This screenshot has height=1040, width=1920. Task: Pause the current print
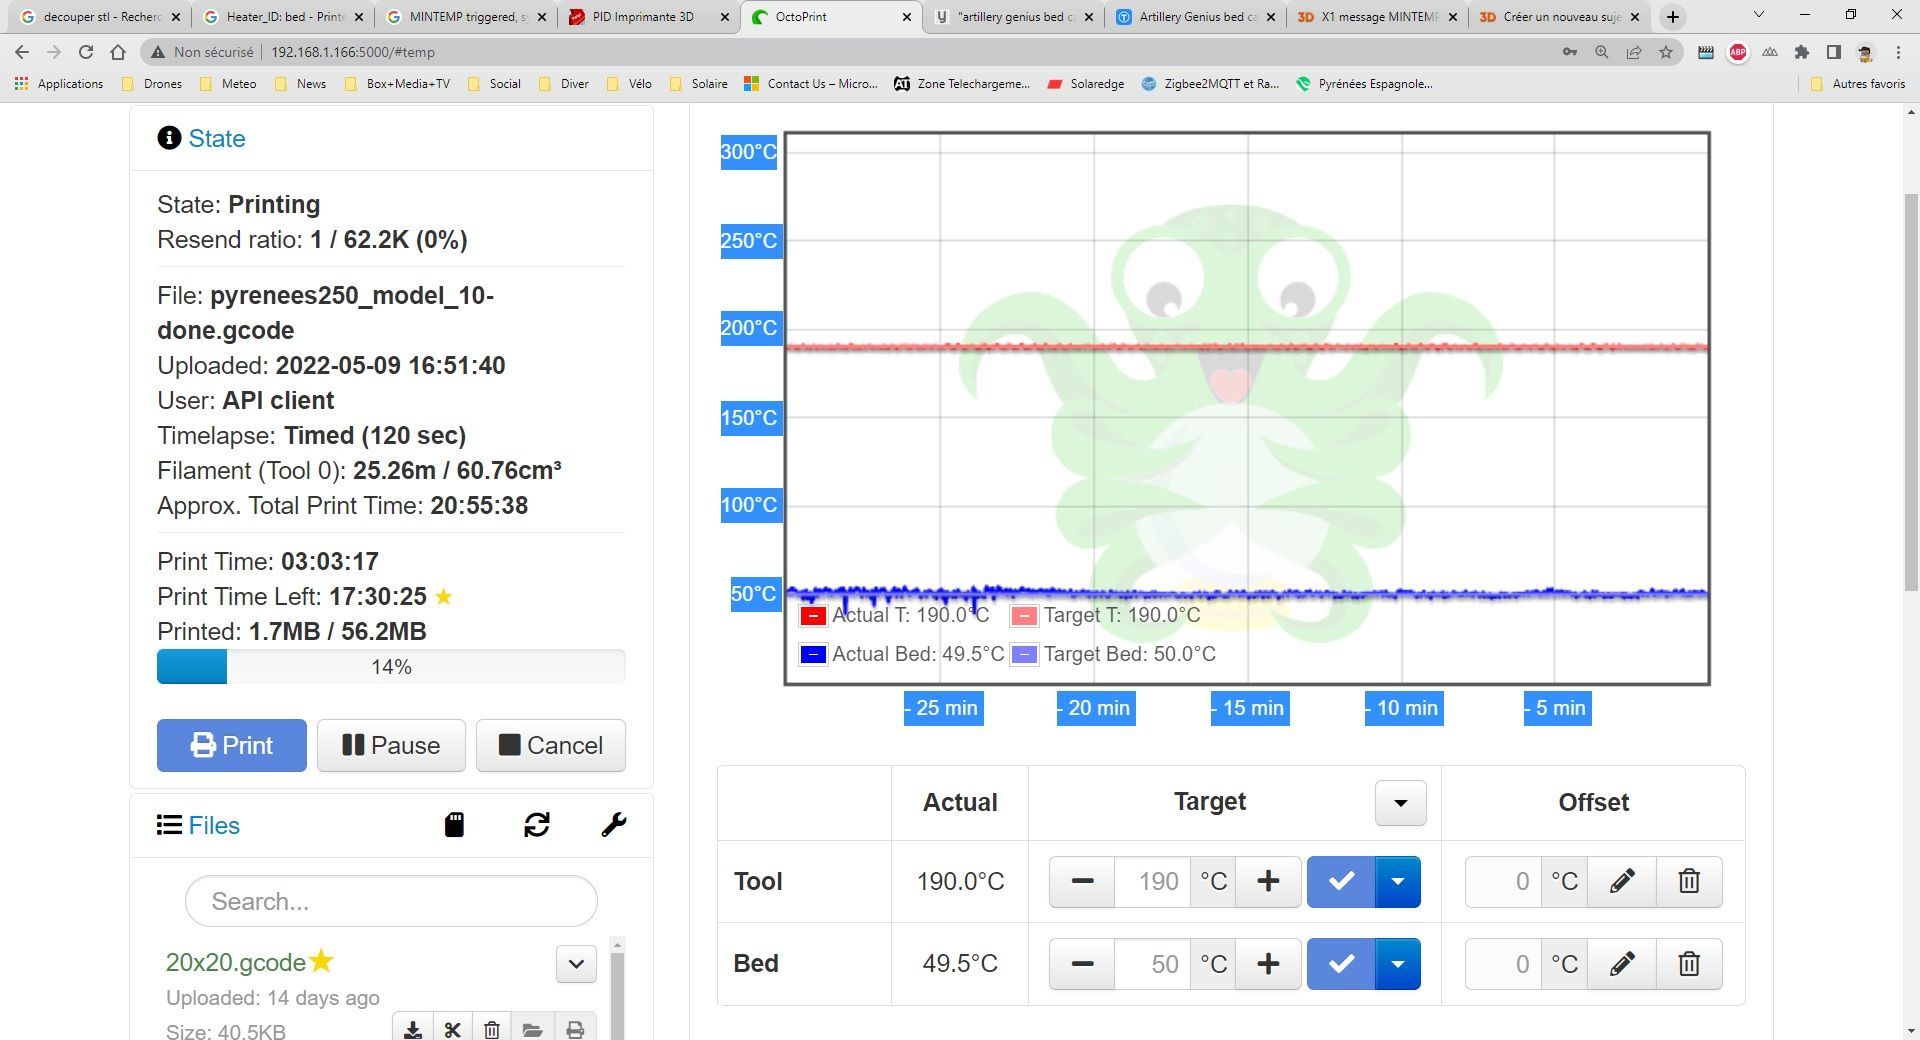(x=391, y=745)
